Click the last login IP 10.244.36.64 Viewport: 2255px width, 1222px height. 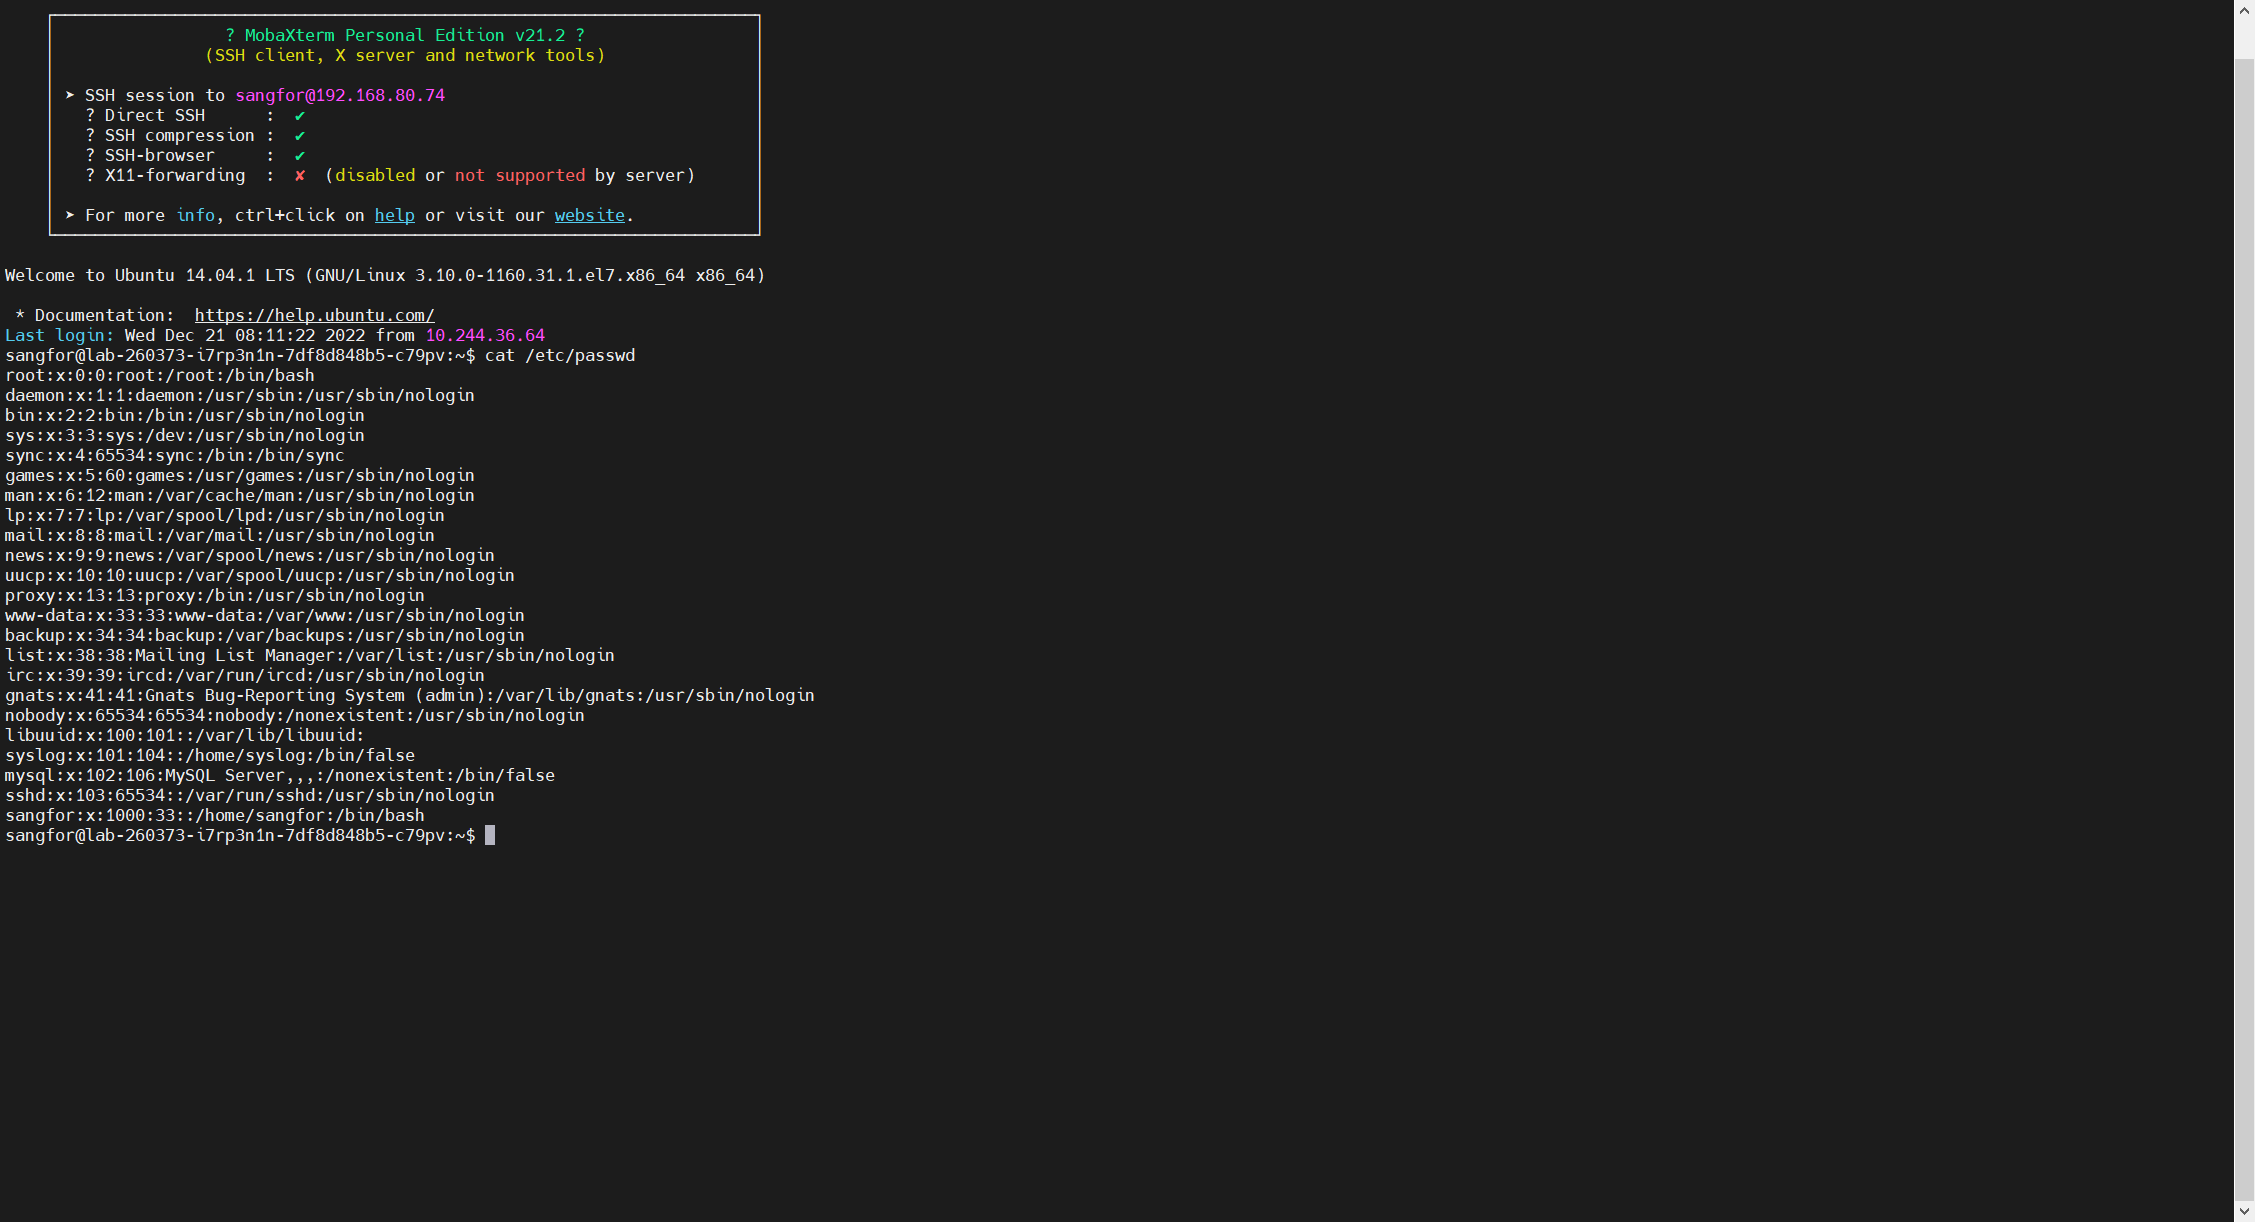click(x=485, y=335)
